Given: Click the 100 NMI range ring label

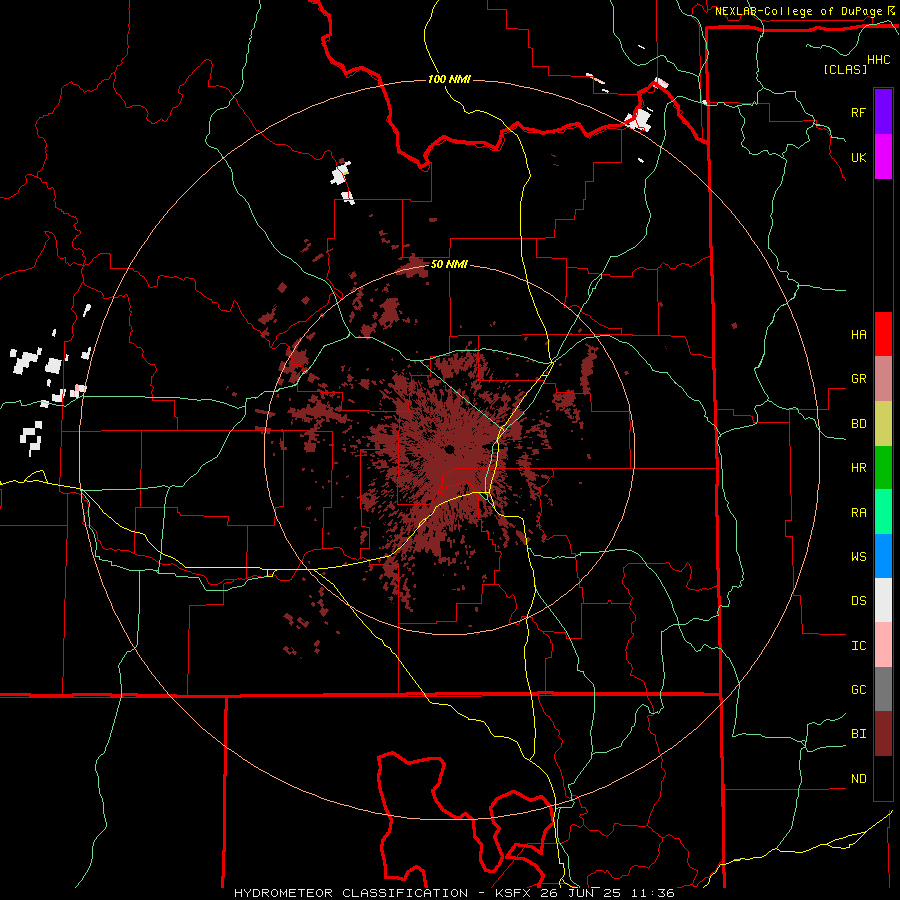Looking at the screenshot, I should point(449,79).
